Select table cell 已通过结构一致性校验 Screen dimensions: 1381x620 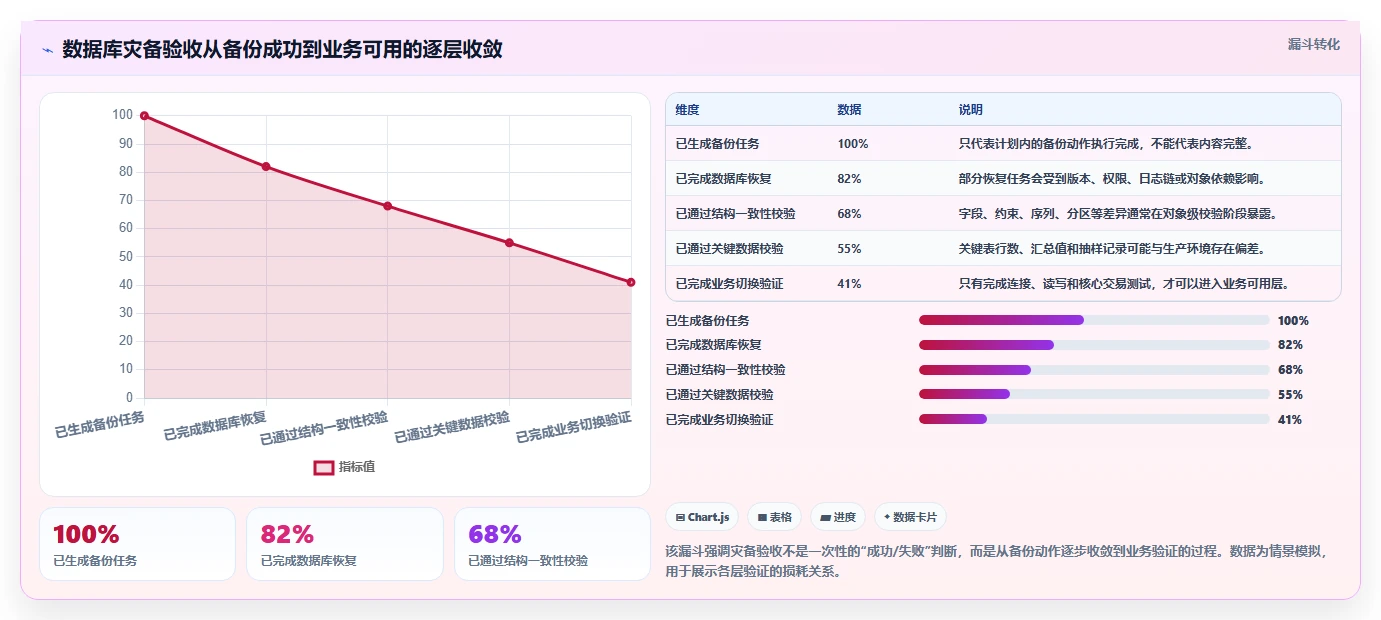click(x=735, y=214)
